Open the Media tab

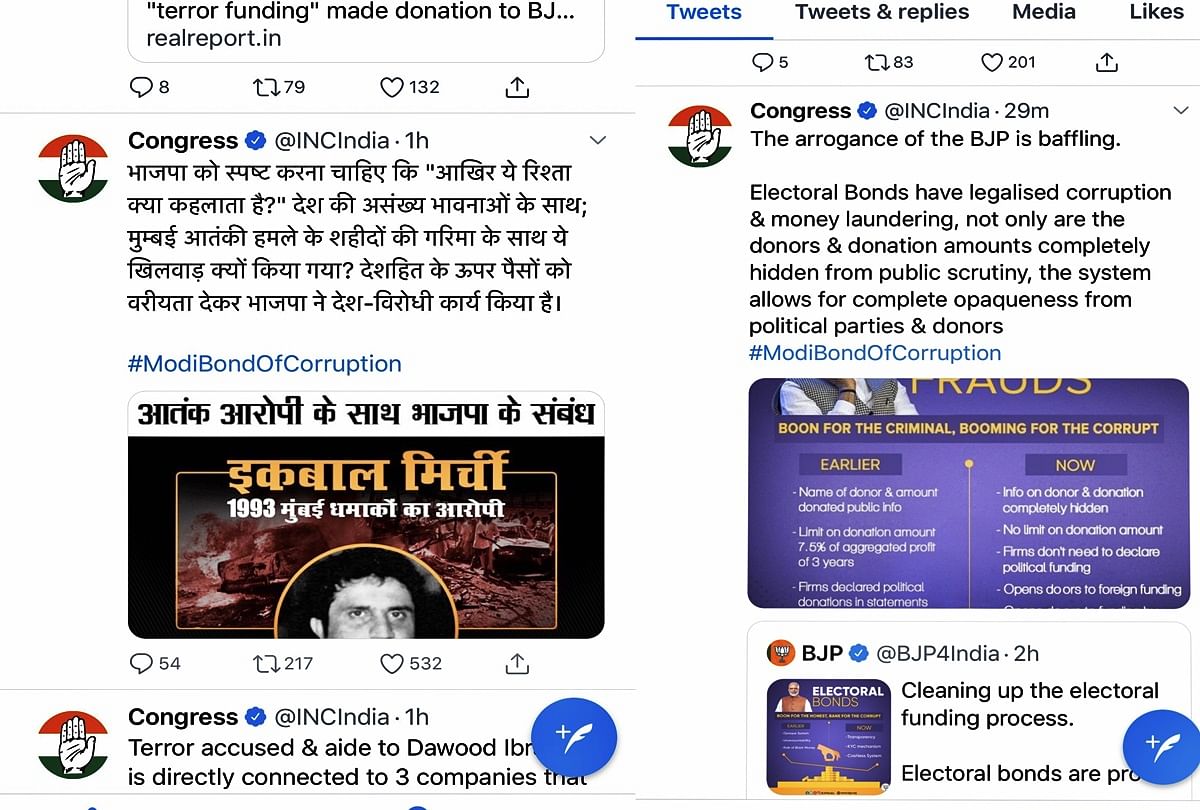pyautogui.click(x=1044, y=12)
